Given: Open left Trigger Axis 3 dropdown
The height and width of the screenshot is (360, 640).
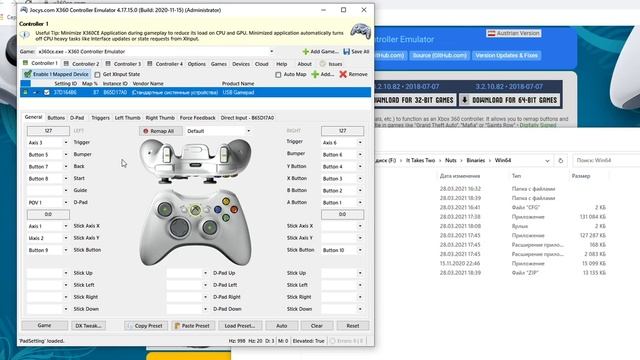Looking at the screenshot, I should pyautogui.click(x=66, y=142).
